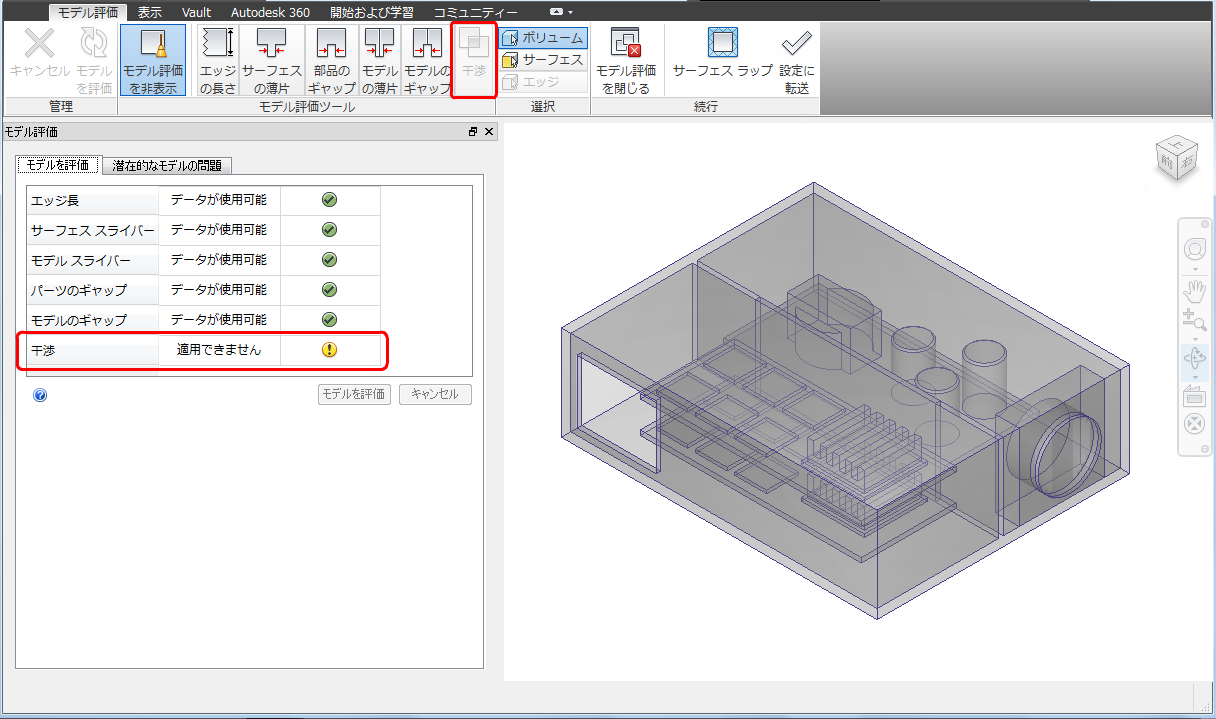Click the モデルを評価 button in panel
1216x719 pixels.
tap(353, 394)
